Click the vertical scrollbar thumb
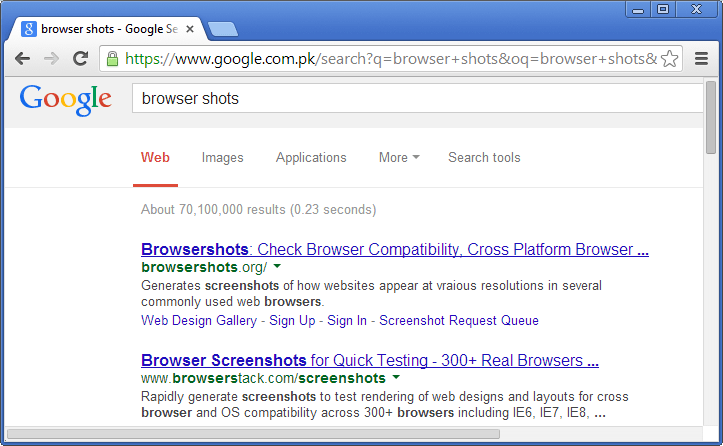This screenshot has width=723, height=446. [711, 118]
